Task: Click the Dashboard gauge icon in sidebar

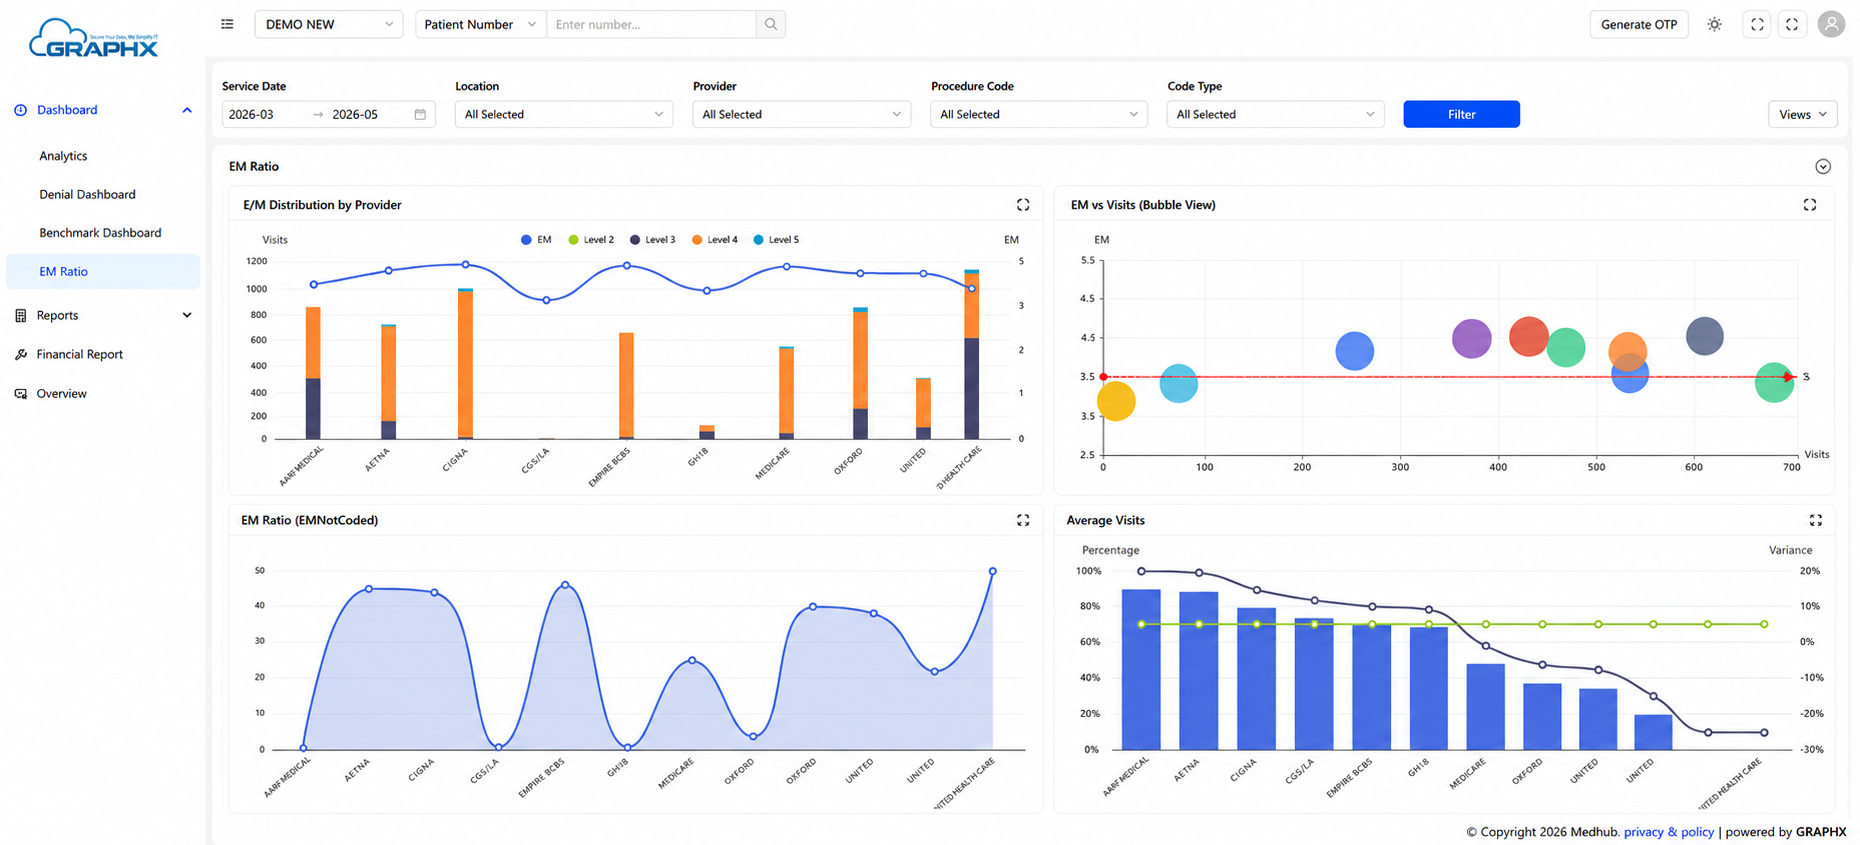Action: (x=20, y=110)
